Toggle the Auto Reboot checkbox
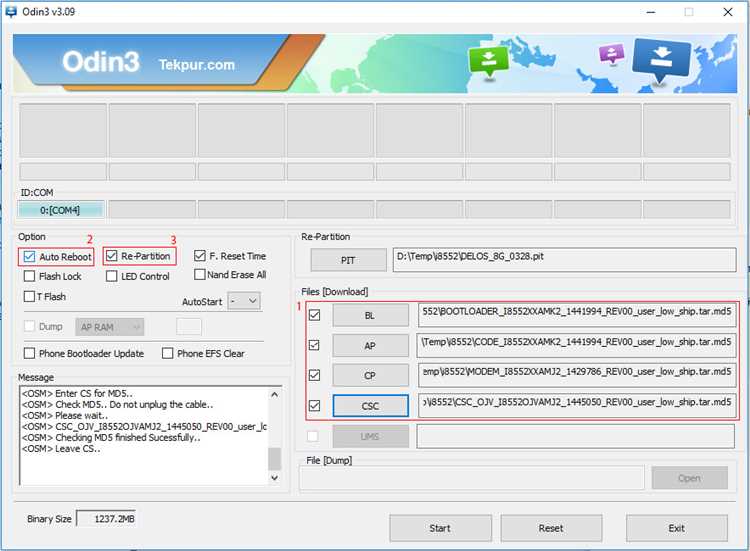This screenshot has width=750, height=551. [29, 256]
